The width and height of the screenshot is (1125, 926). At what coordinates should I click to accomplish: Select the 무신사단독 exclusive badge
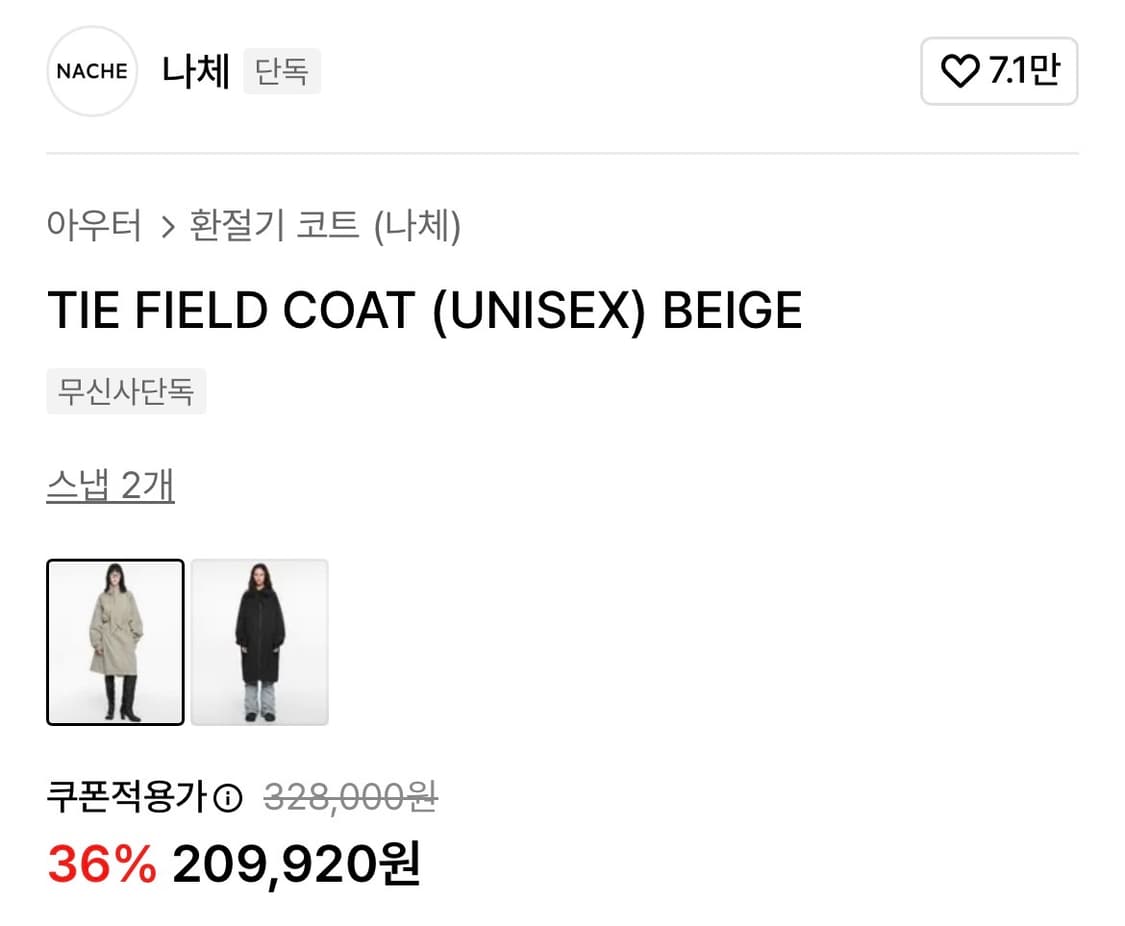pos(126,391)
